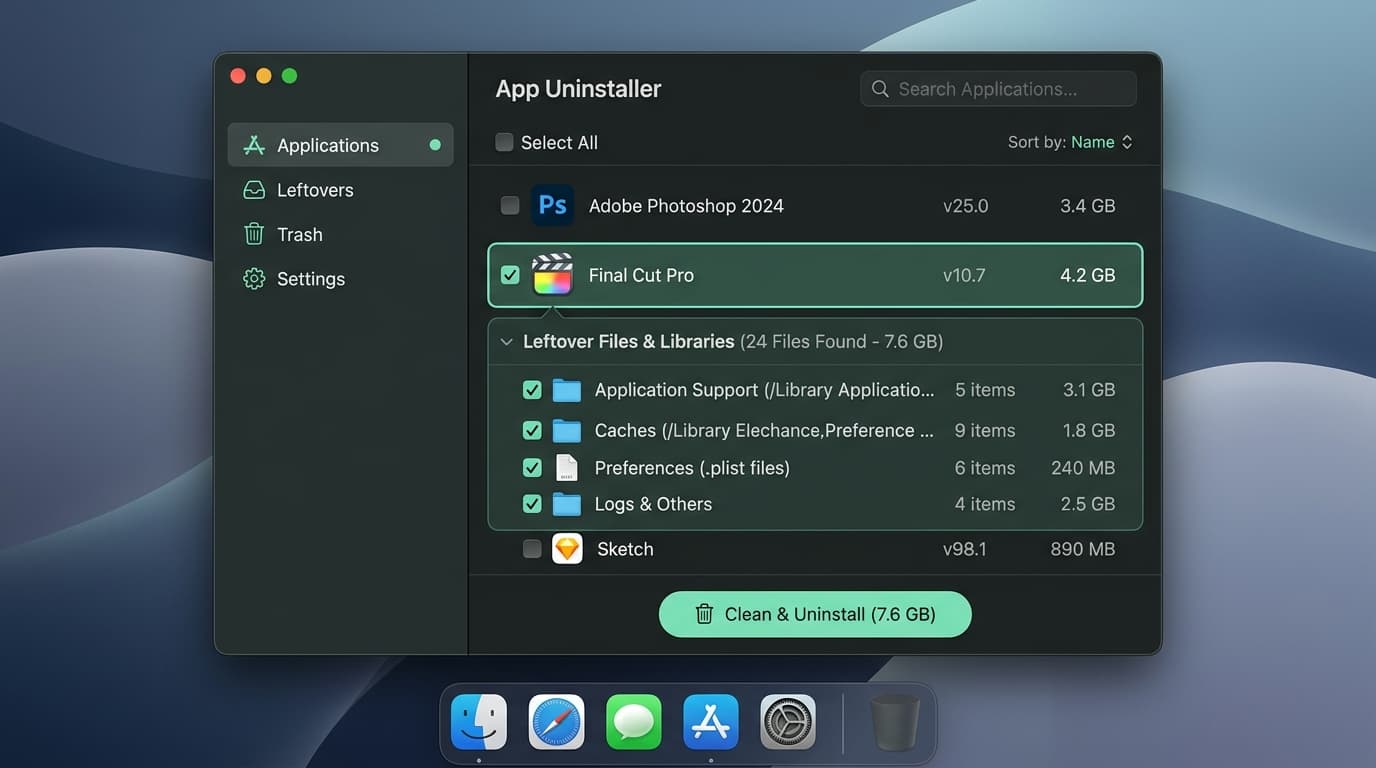
Task: Switch to the Leftovers section
Action: [x=340, y=190]
